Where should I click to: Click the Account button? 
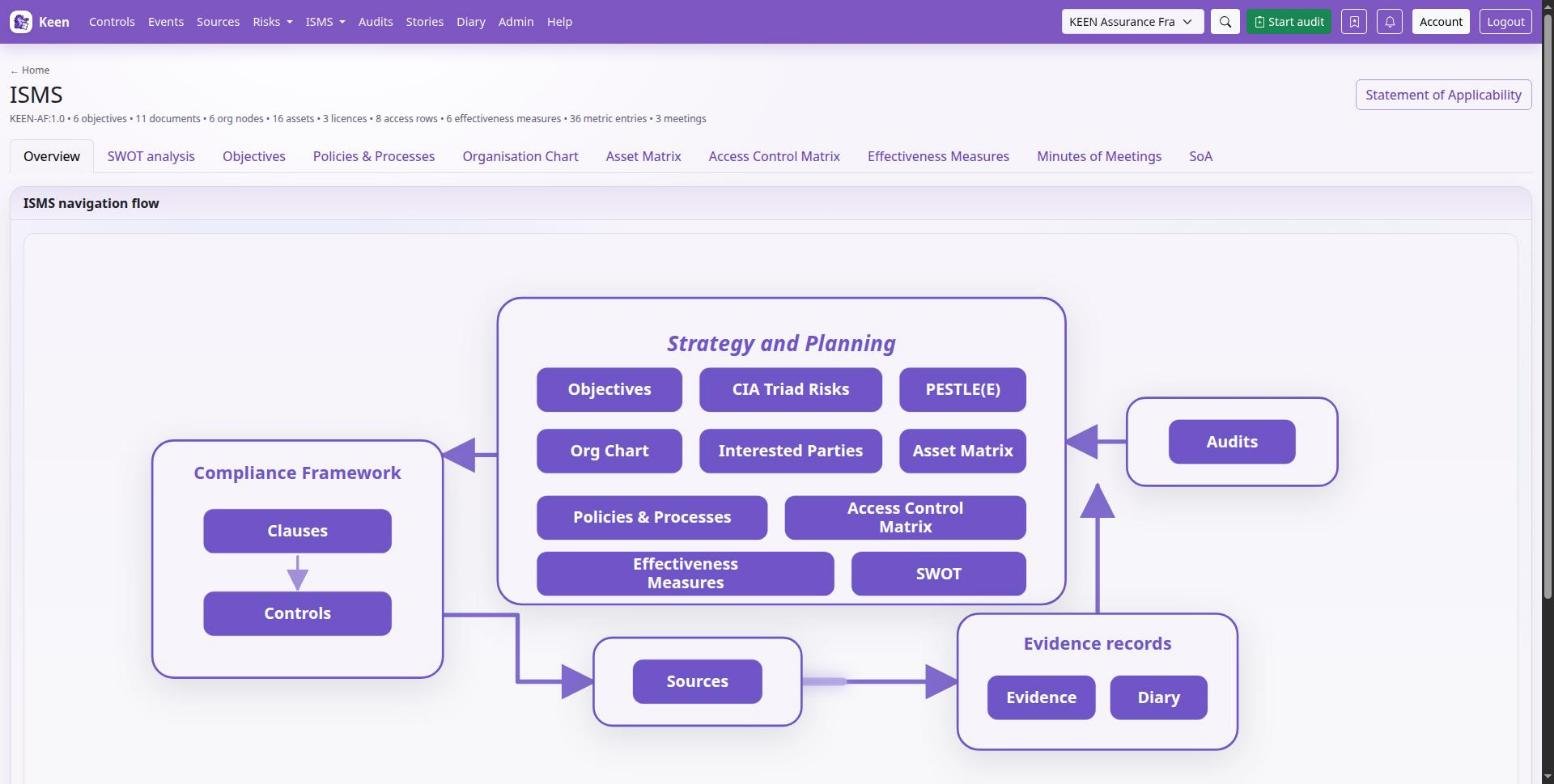(x=1441, y=21)
